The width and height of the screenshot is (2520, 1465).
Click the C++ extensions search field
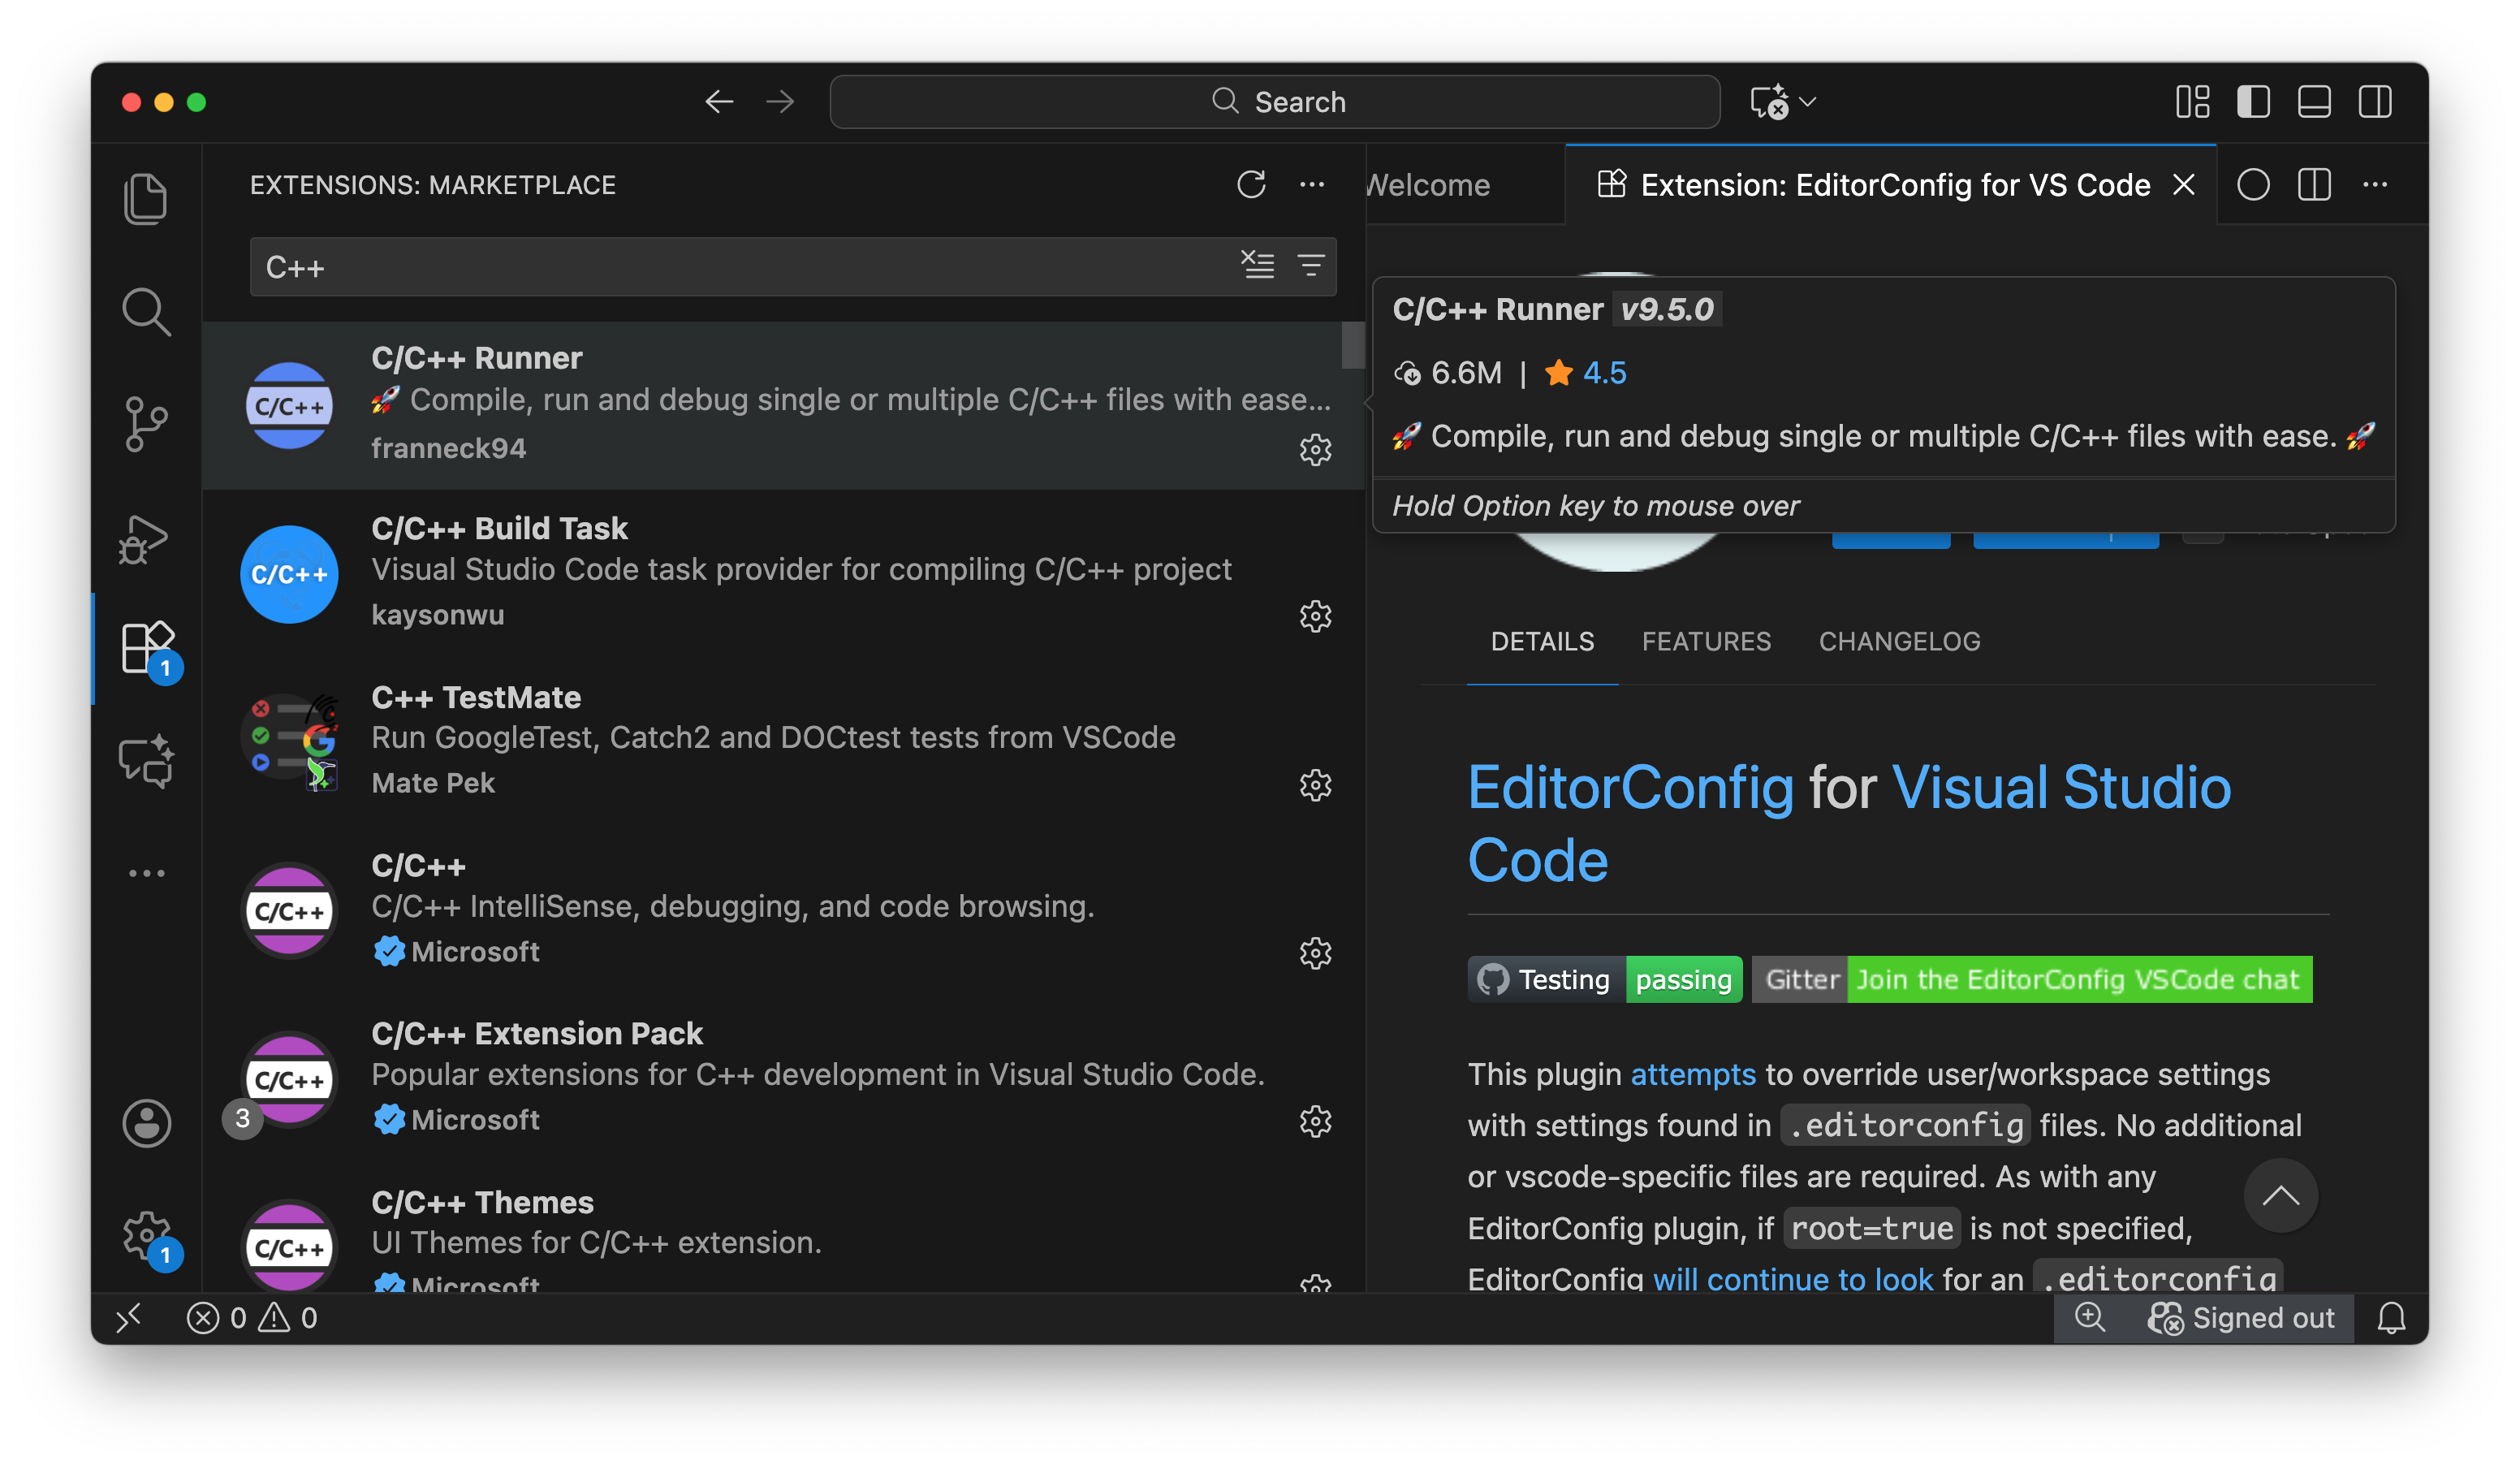pos(740,267)
